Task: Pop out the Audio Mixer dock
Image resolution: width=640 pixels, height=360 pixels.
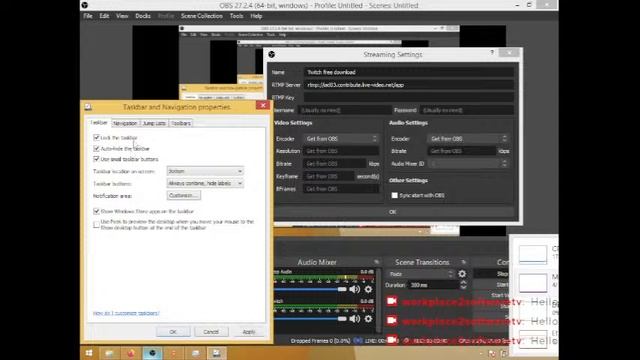Action: coord(376,262)
